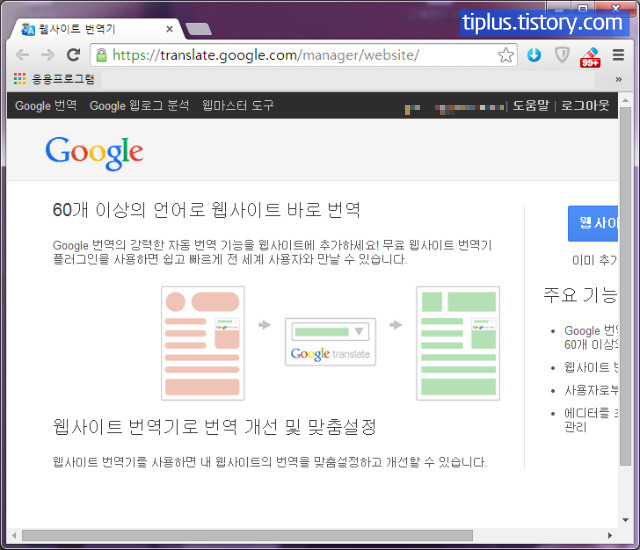The height and width of the screenshot is (550, 640).
Task: Open the shield extension icon
Action: point(562,55)
